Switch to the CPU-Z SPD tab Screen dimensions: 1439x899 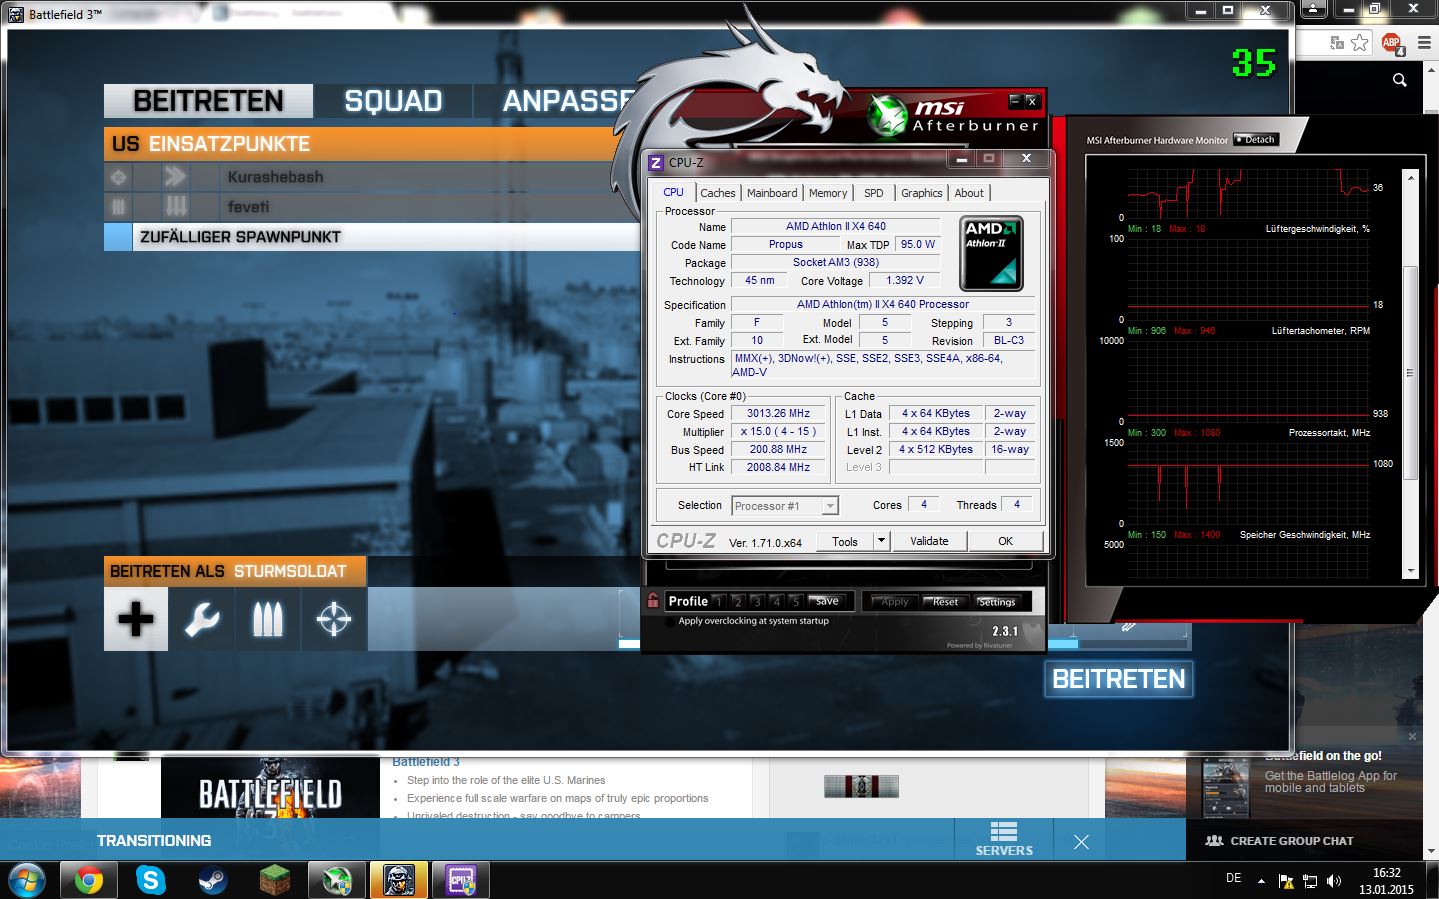[874, 193]
